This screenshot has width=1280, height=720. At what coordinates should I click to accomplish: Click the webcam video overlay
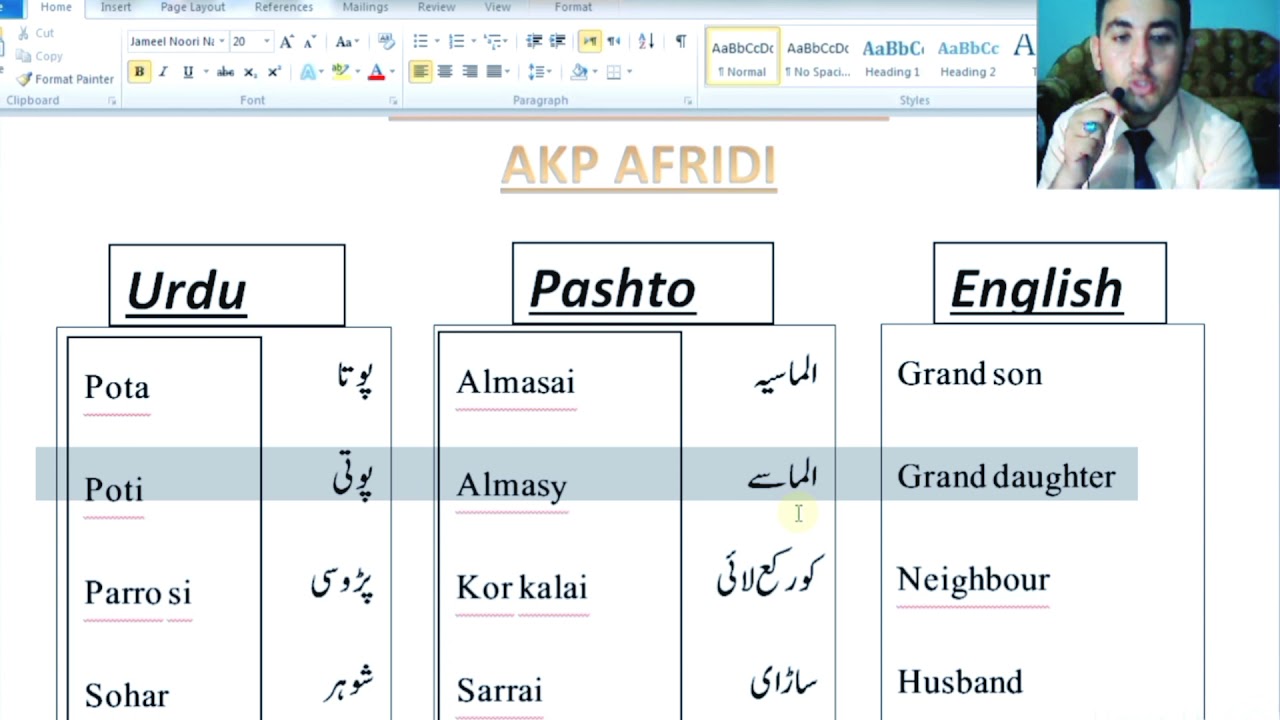pyautogui.click(x=1158, y=94)
